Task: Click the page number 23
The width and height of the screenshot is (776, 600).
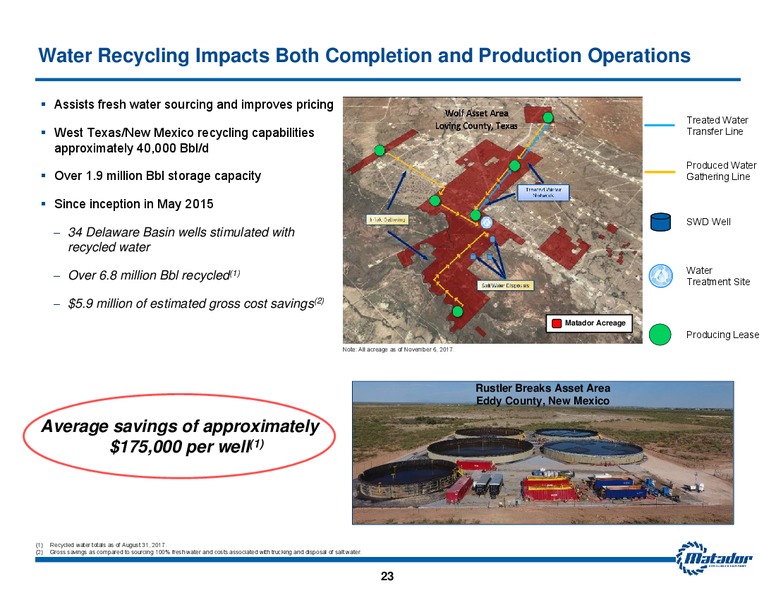Action: [x=387, y=576]
